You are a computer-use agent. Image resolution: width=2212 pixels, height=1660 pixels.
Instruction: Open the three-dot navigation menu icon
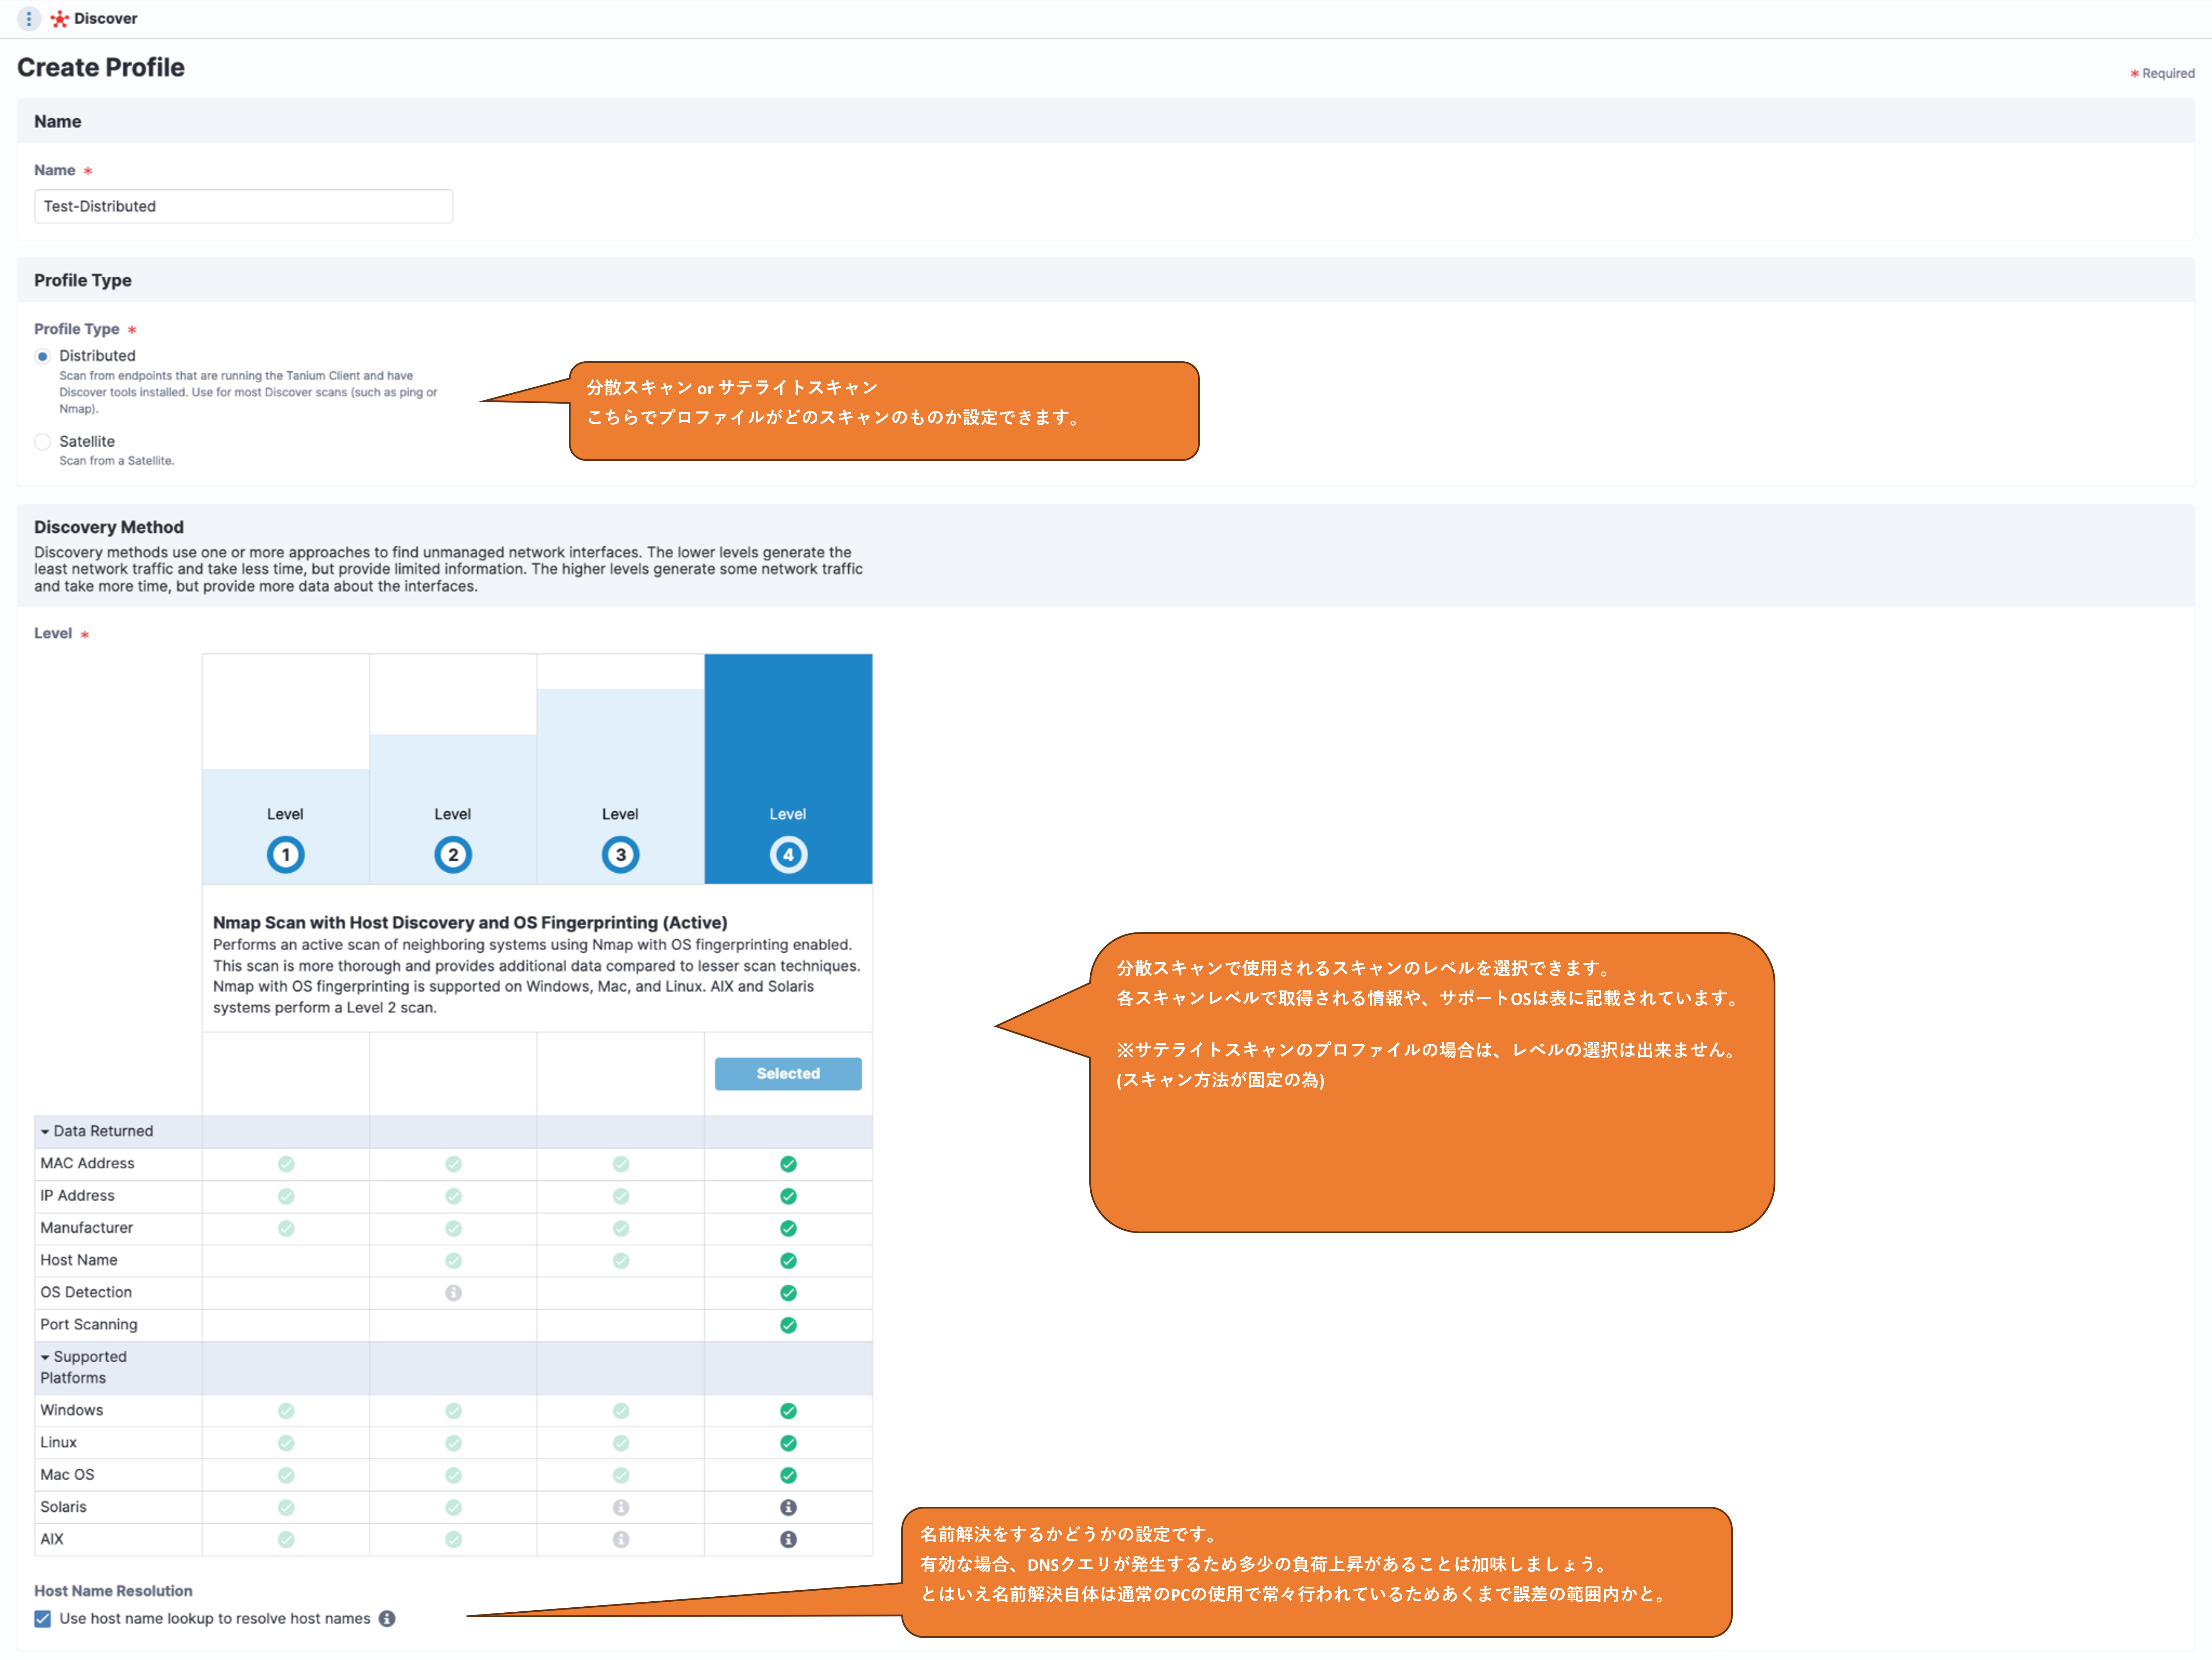(29, 18)
